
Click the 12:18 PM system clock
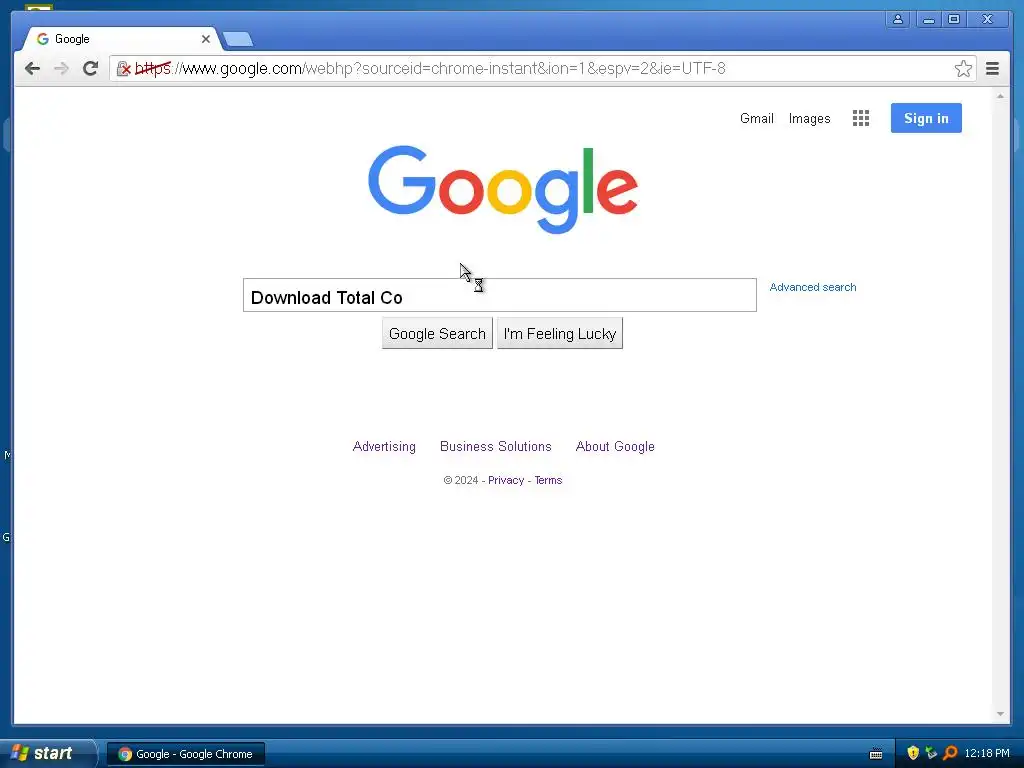(987, 753)
